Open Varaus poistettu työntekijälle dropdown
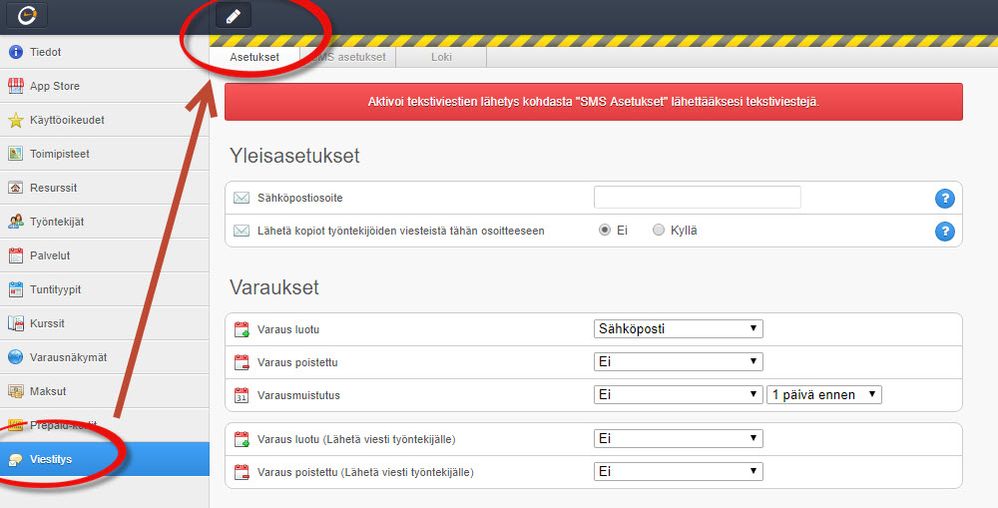Image resolution: width=998 pixels, height=508 pixels. coord(678,472)
